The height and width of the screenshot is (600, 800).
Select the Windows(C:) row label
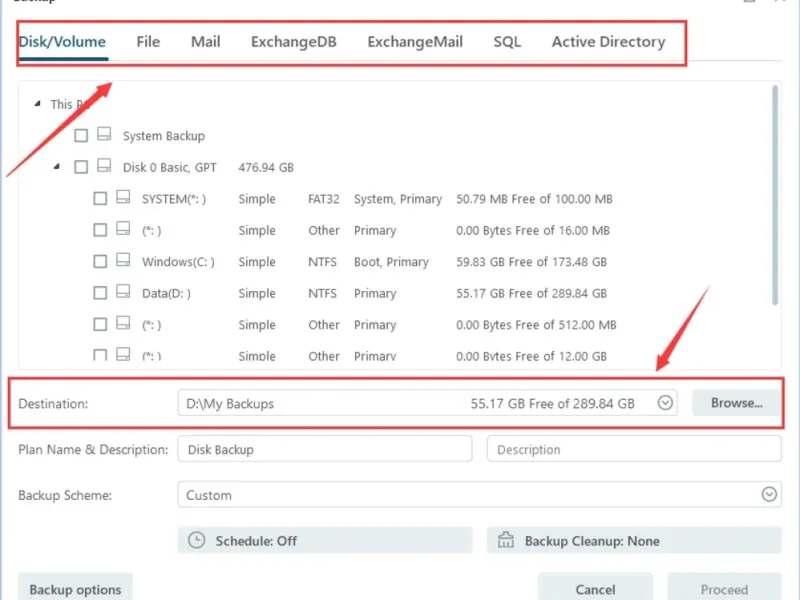click(178, 262)
